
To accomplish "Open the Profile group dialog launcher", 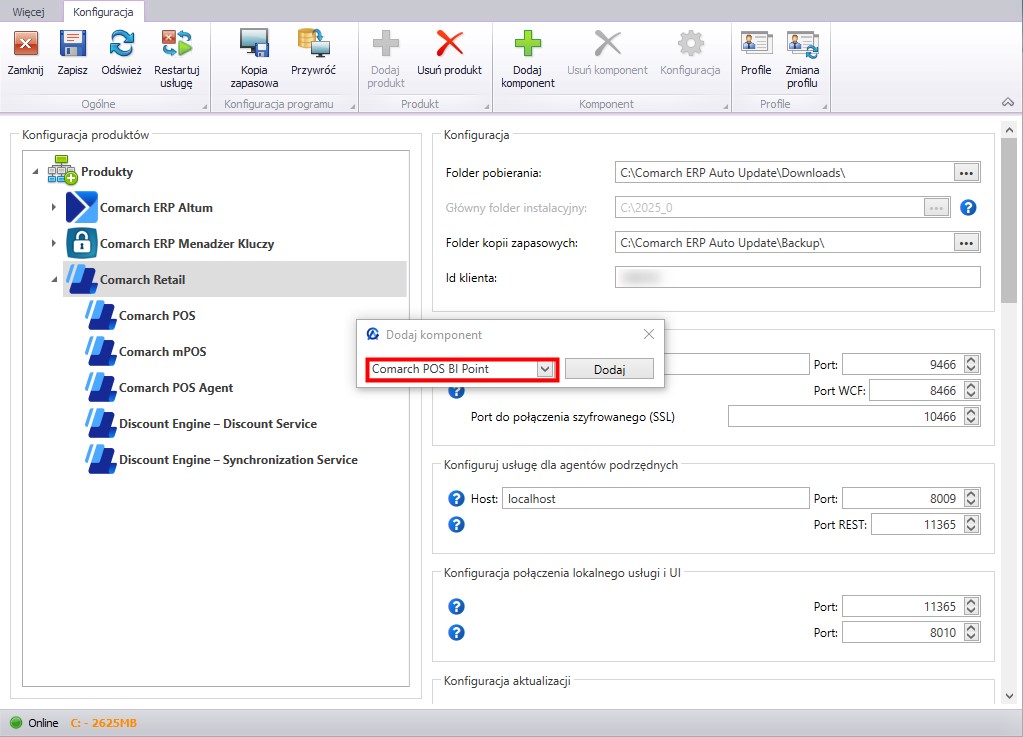I will tap(825, 106).
